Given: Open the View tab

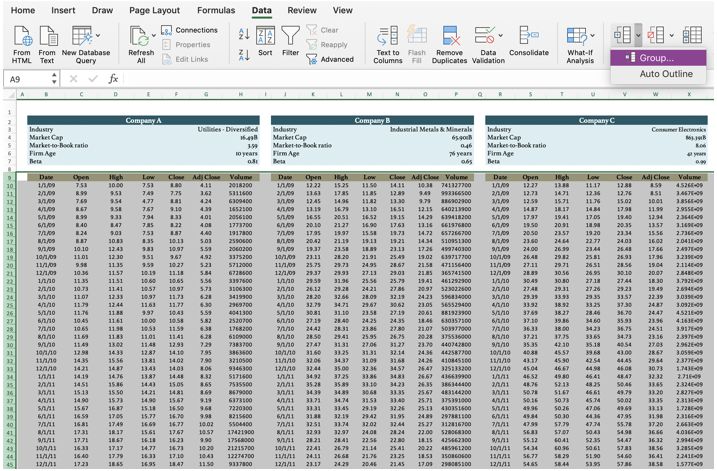Looking at the screenshot, I should 342,10.
